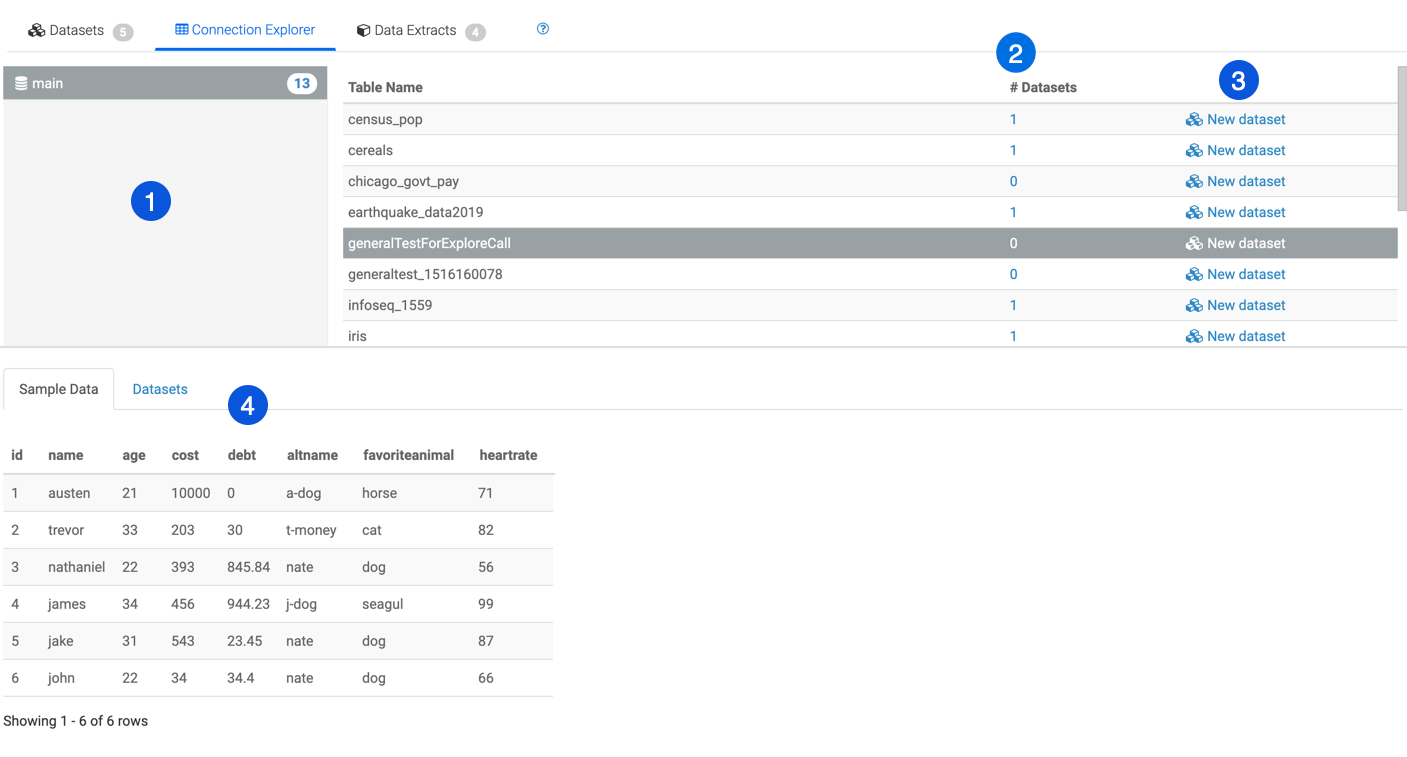Click New dataset link for generaltest_1516160078

point(1245,275)
